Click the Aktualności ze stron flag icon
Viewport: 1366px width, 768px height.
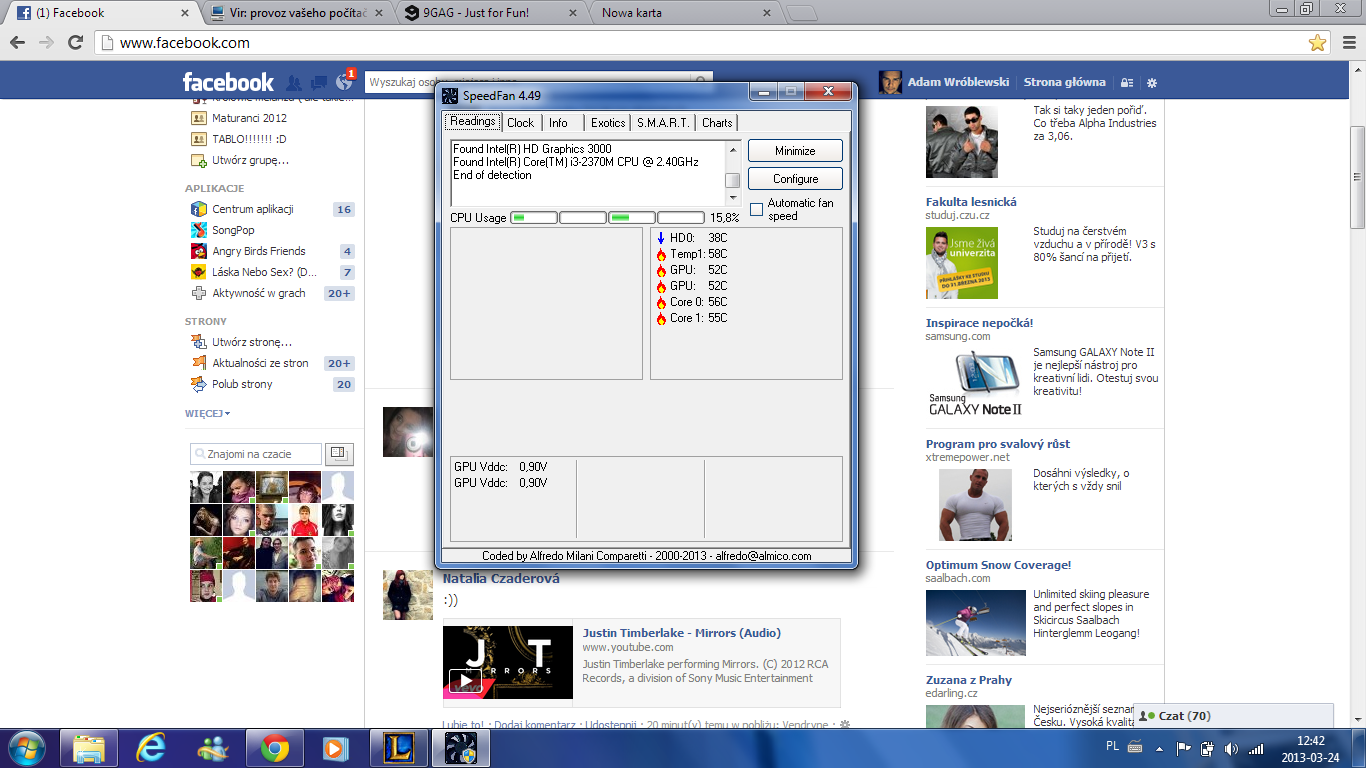pyautogui.click(x=198, y=363)
